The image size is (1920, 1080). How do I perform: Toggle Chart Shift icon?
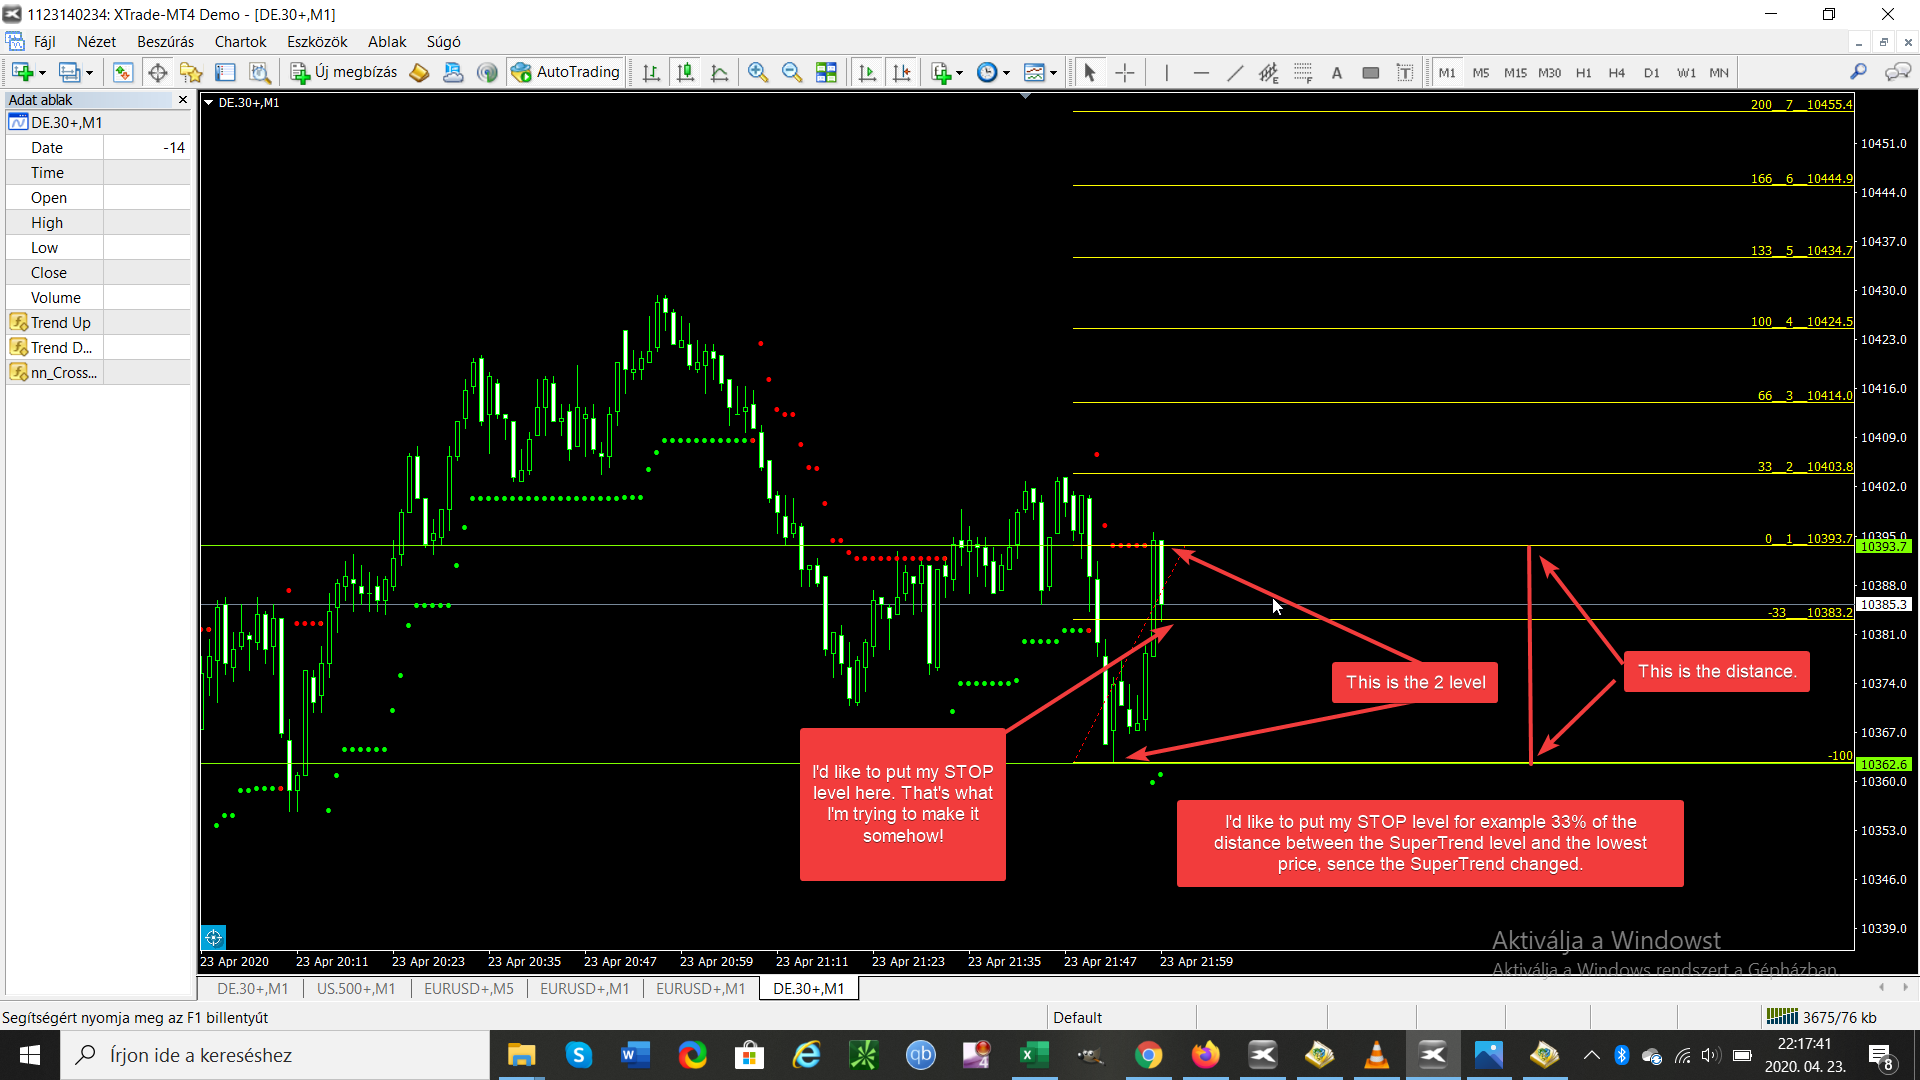pos(901,72)
